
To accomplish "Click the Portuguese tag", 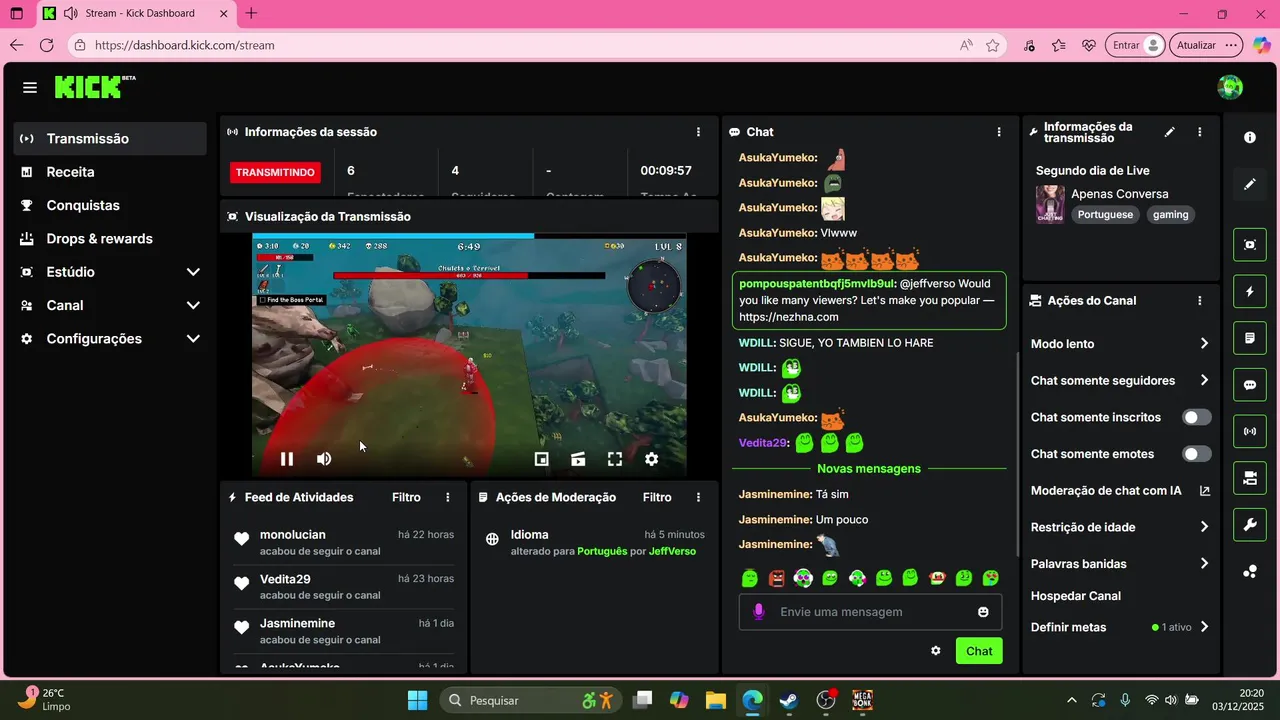I will click(x=1106, y=215).
